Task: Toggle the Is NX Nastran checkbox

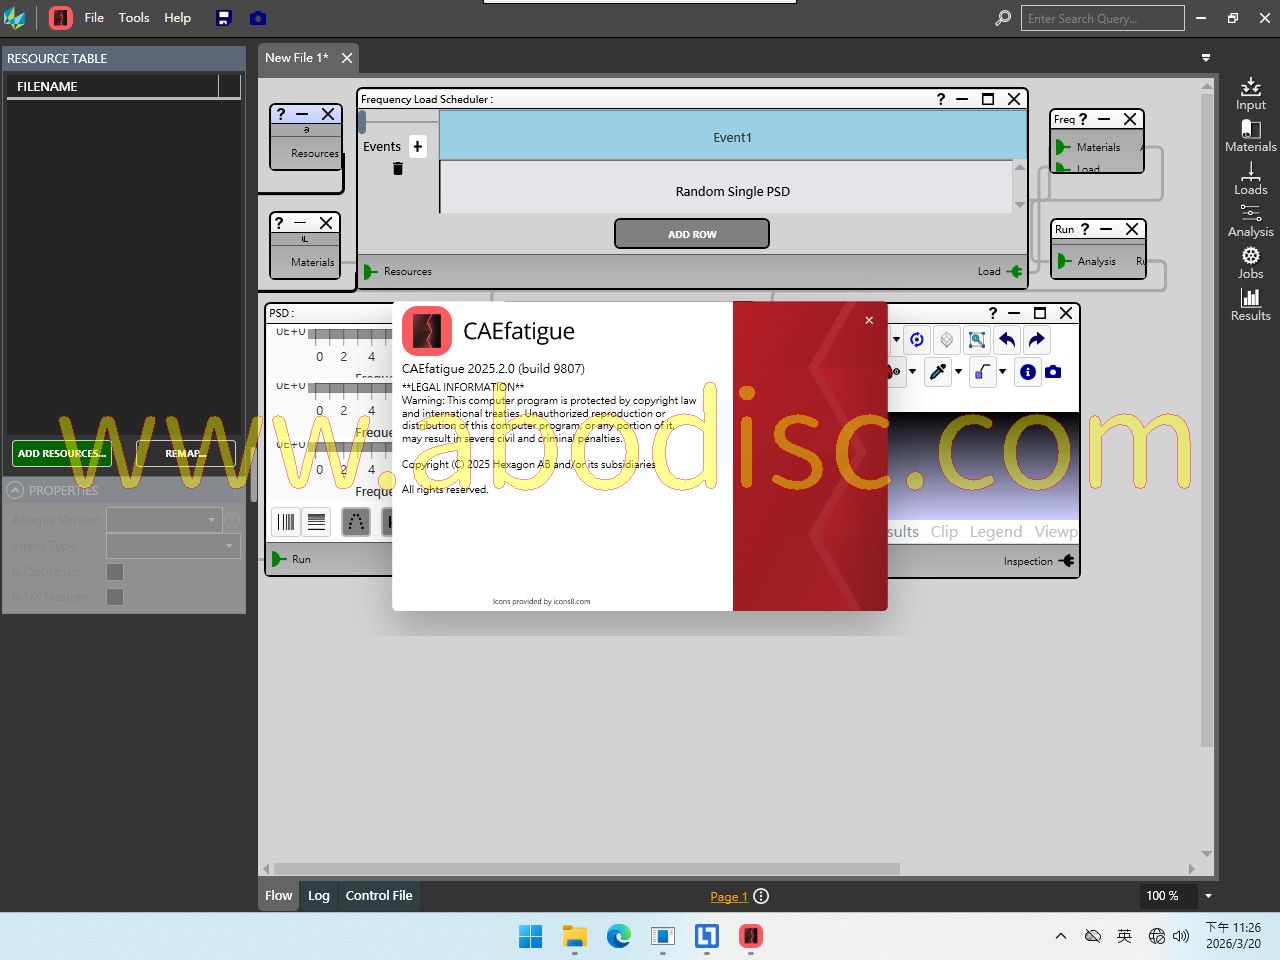Action: click(115, 597)
